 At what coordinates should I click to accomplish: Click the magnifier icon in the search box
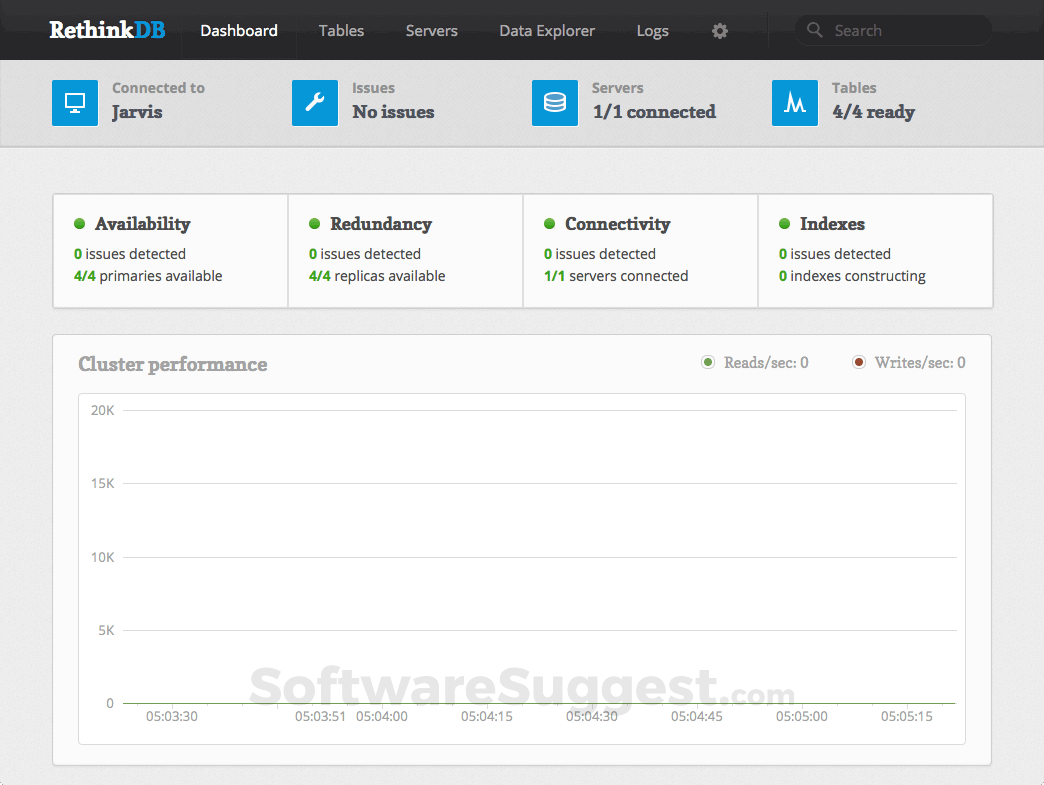point(814,30)
